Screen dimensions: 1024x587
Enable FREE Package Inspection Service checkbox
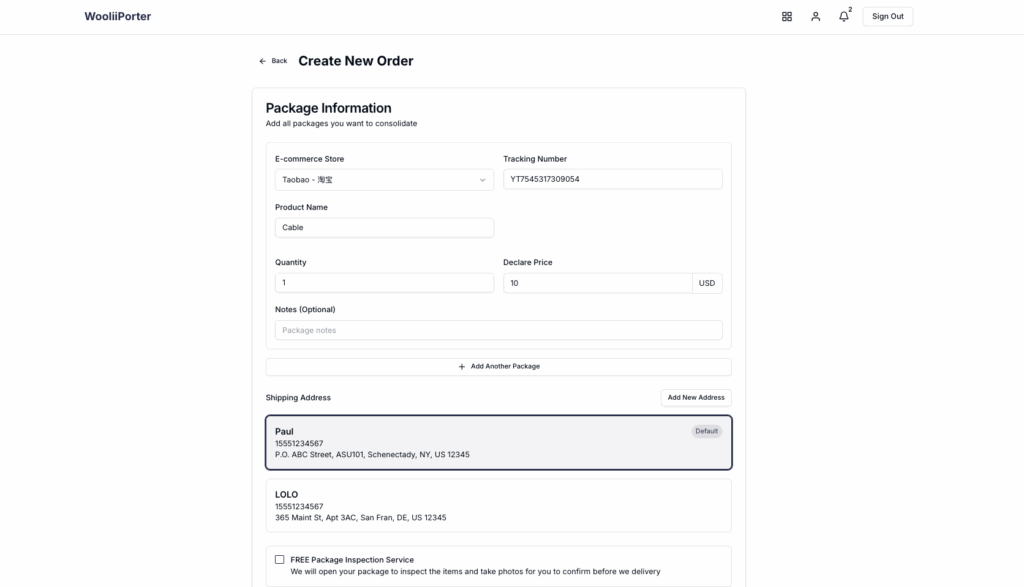coord(280,560)
